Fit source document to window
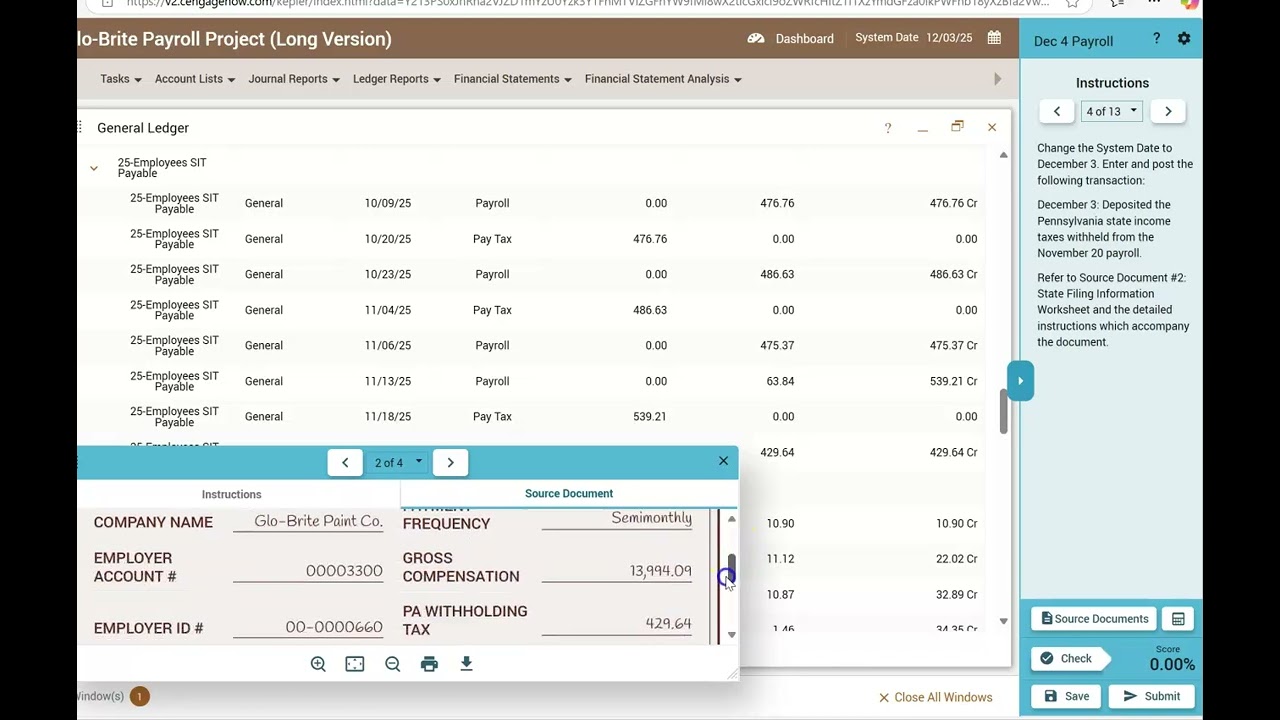 coord(355,664)
